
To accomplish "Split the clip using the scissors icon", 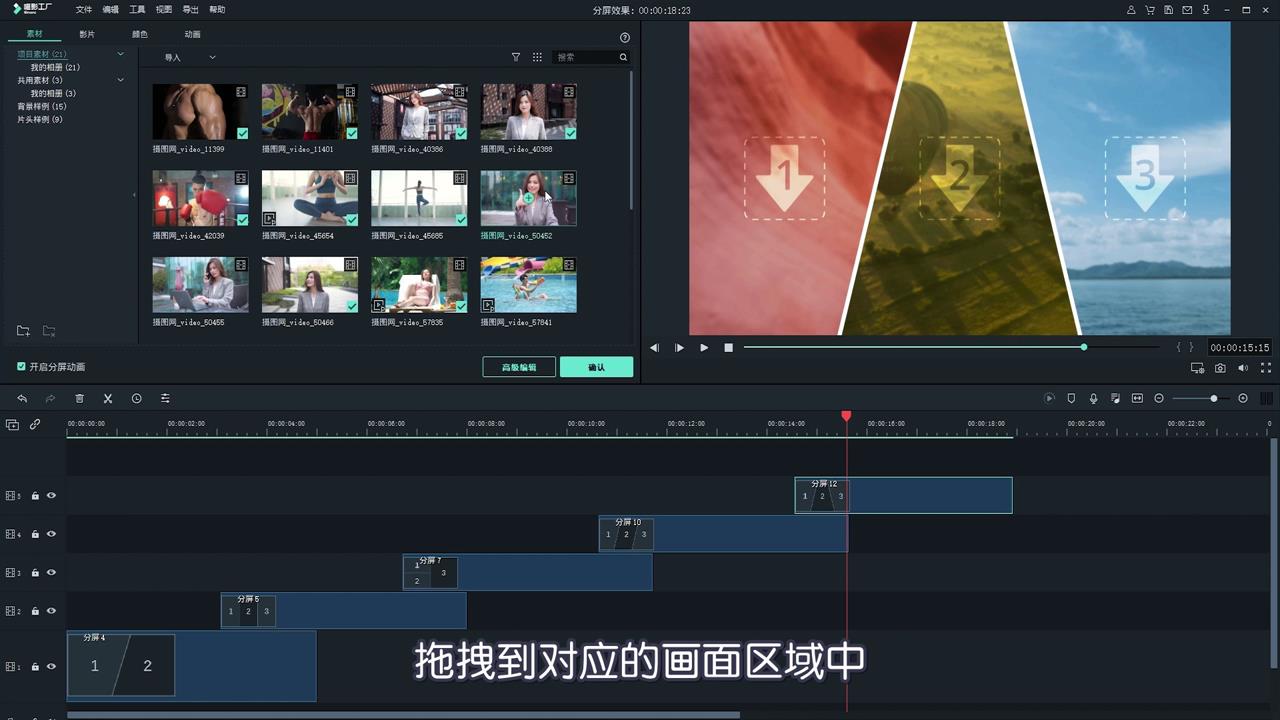I will pyautogui.click(x=108, y=398).
